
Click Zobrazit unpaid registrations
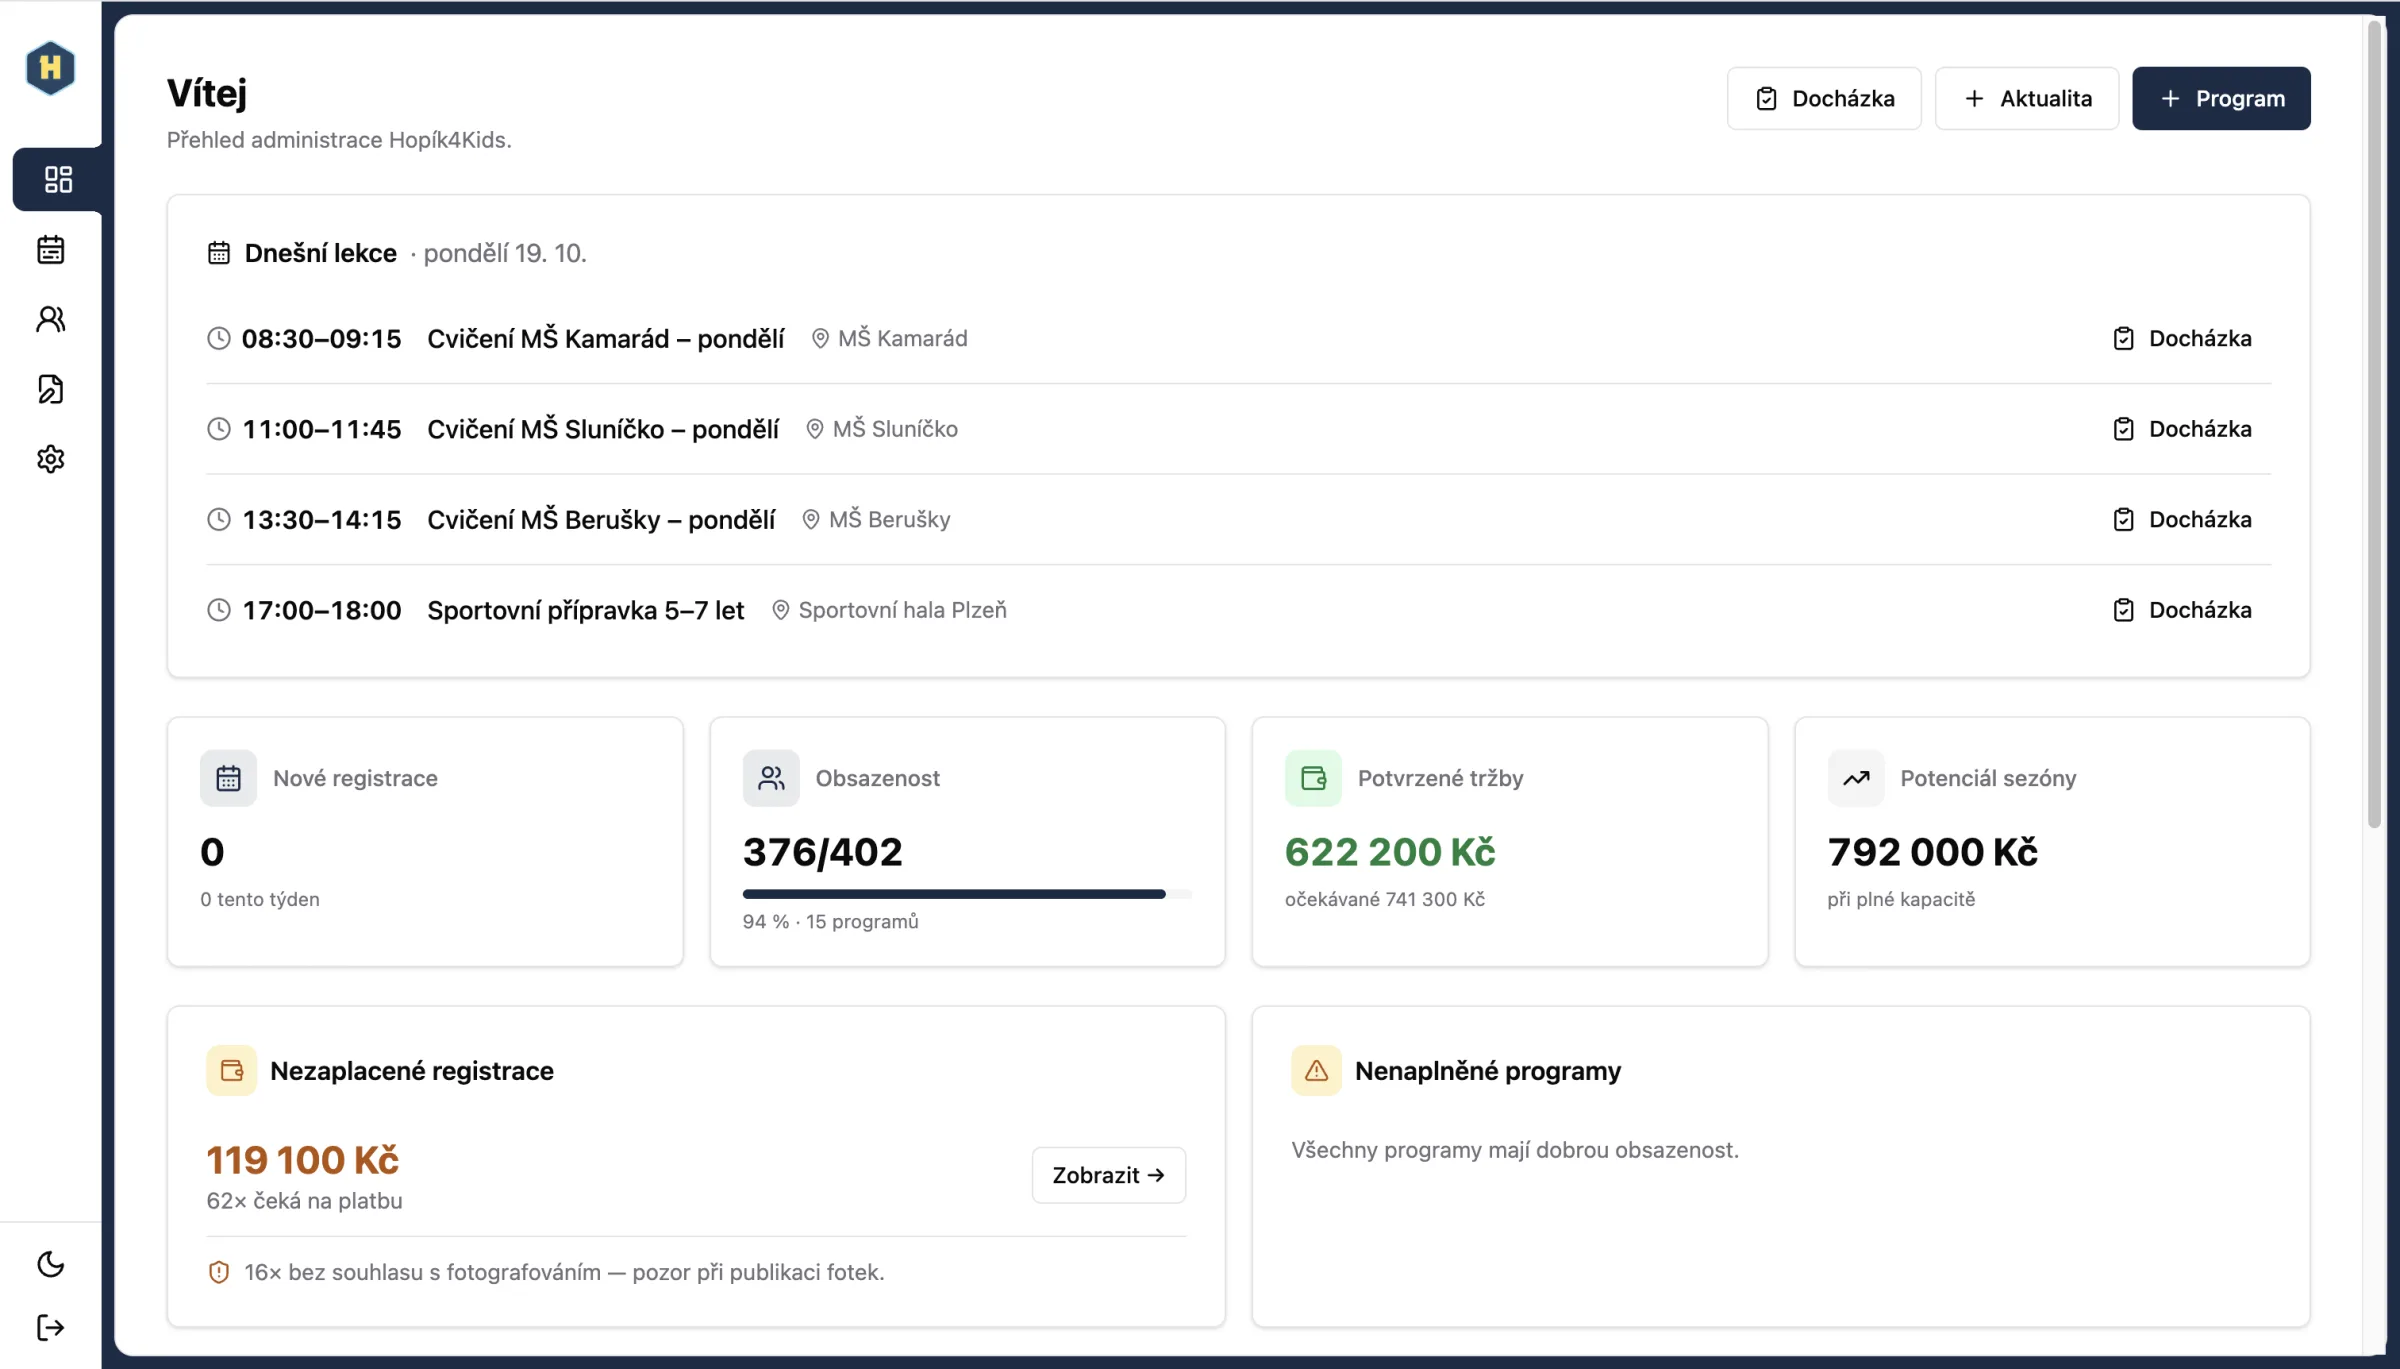coord(1109,1175)
